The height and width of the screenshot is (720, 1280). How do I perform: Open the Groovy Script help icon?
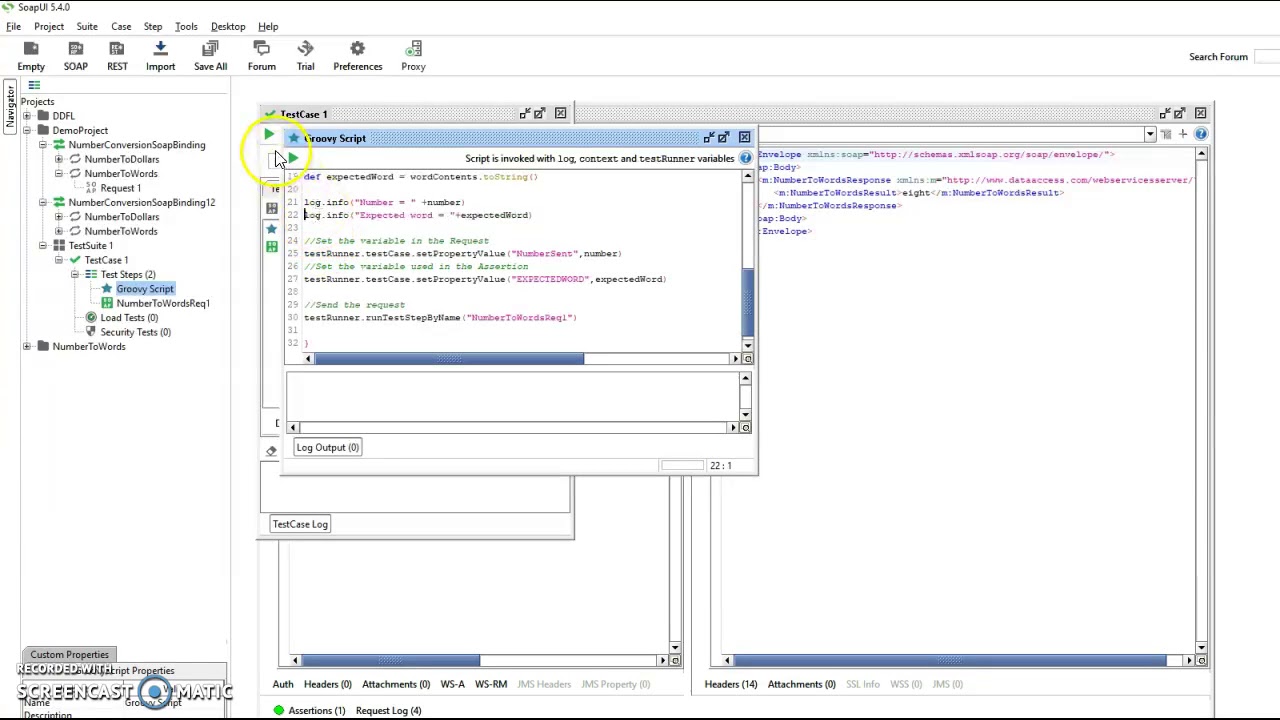[x=745, y=158]
